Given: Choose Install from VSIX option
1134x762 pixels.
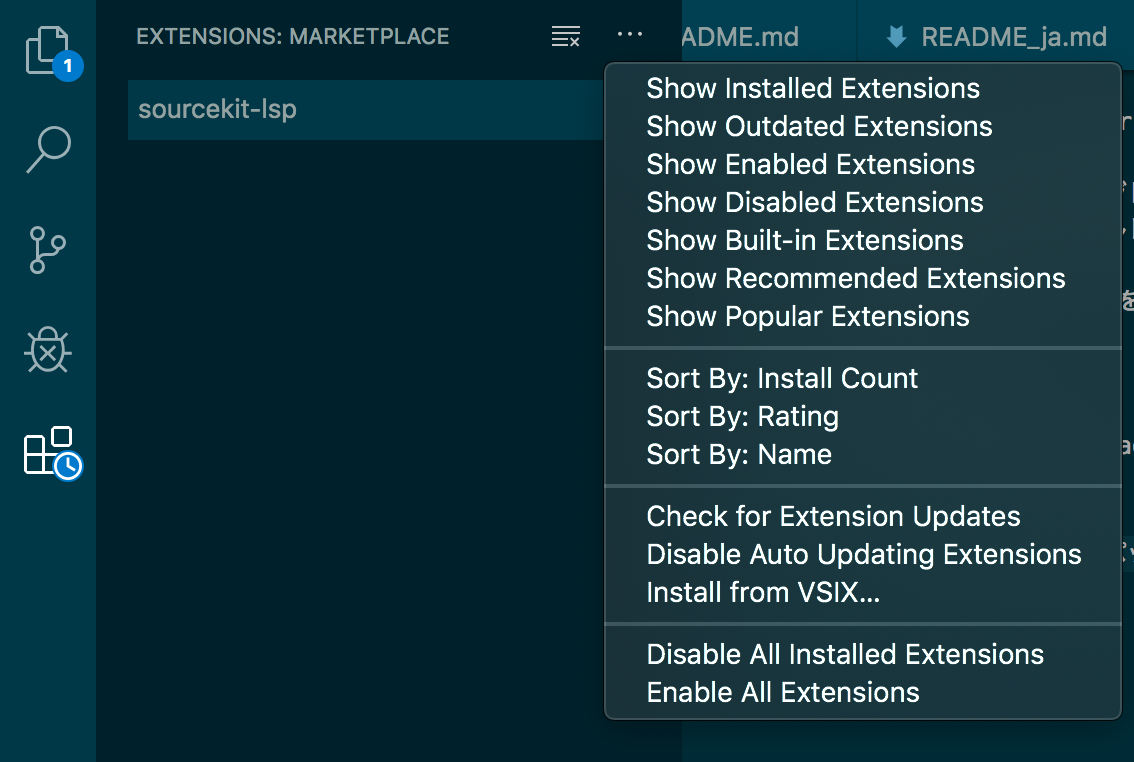Looking at the screenshot, I should tap(763, 592).
